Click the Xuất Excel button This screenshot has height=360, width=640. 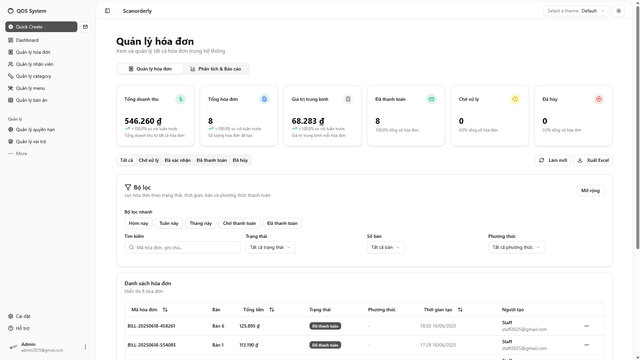coord(593,160)
